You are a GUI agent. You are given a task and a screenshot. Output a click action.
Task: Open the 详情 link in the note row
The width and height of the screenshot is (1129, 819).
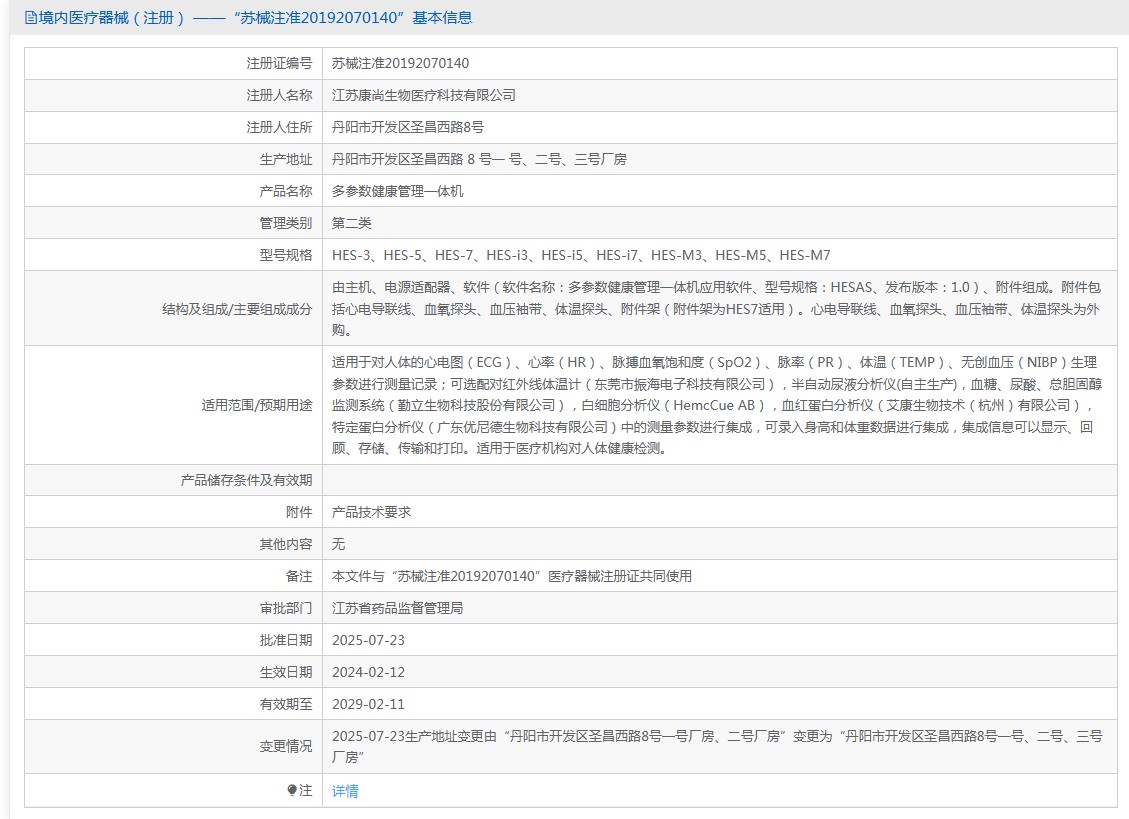[x=345, y=791]
